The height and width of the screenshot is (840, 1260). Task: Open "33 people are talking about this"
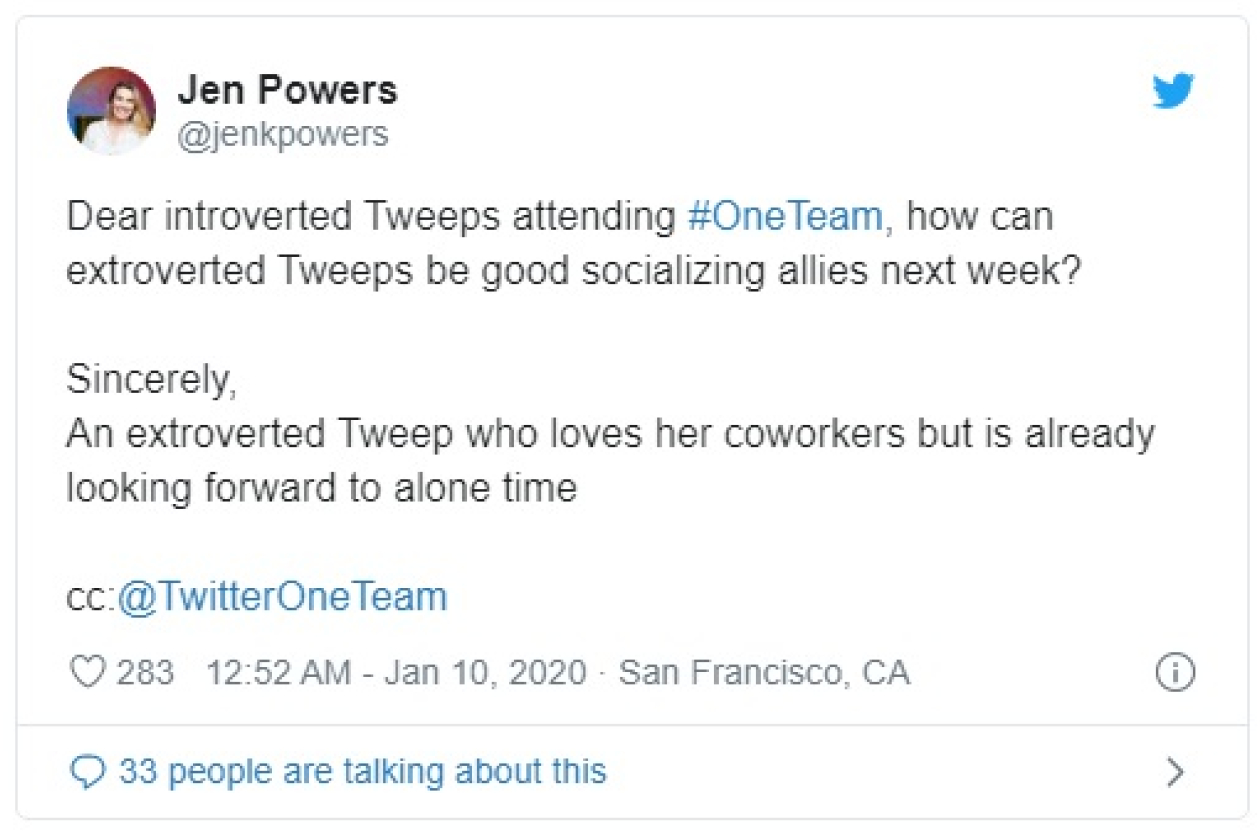[x=362, y=772]
